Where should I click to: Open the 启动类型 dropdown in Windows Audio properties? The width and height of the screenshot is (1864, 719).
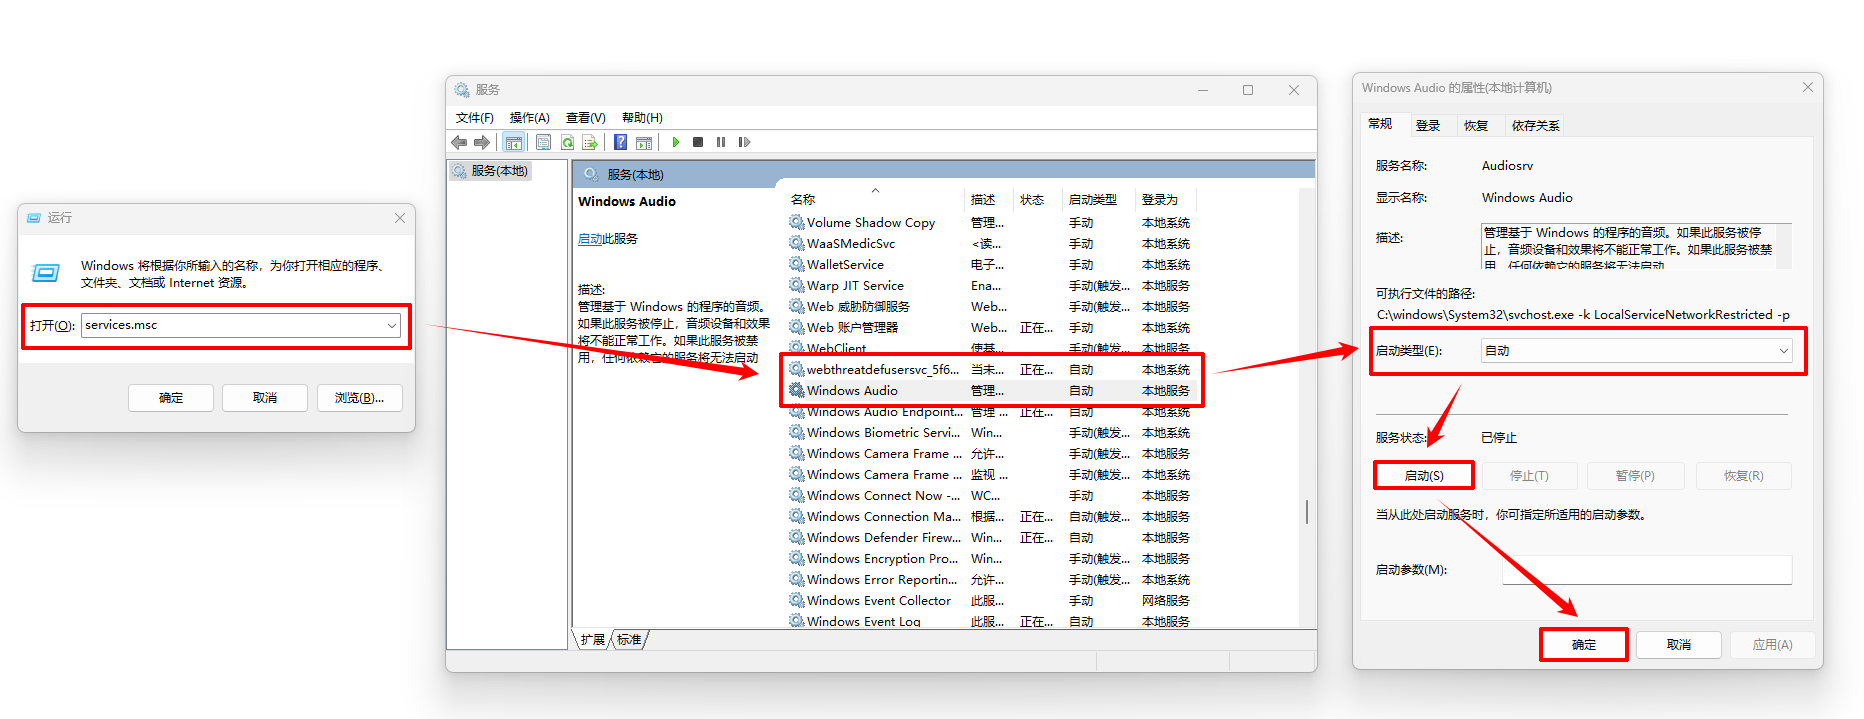pos(1783,351)
